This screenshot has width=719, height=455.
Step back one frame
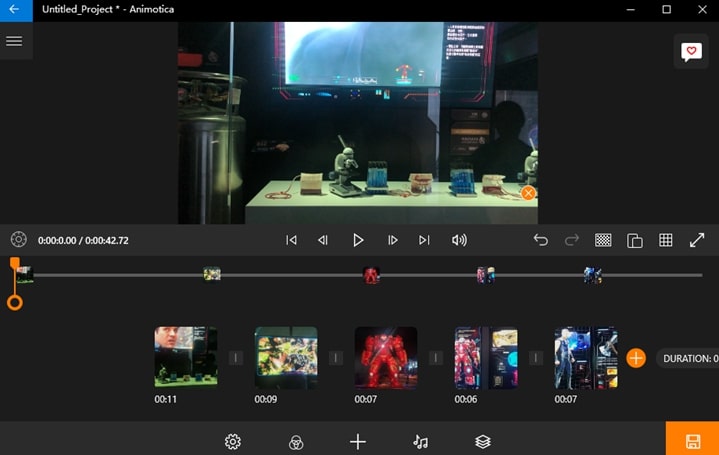[x=323, y=240]
